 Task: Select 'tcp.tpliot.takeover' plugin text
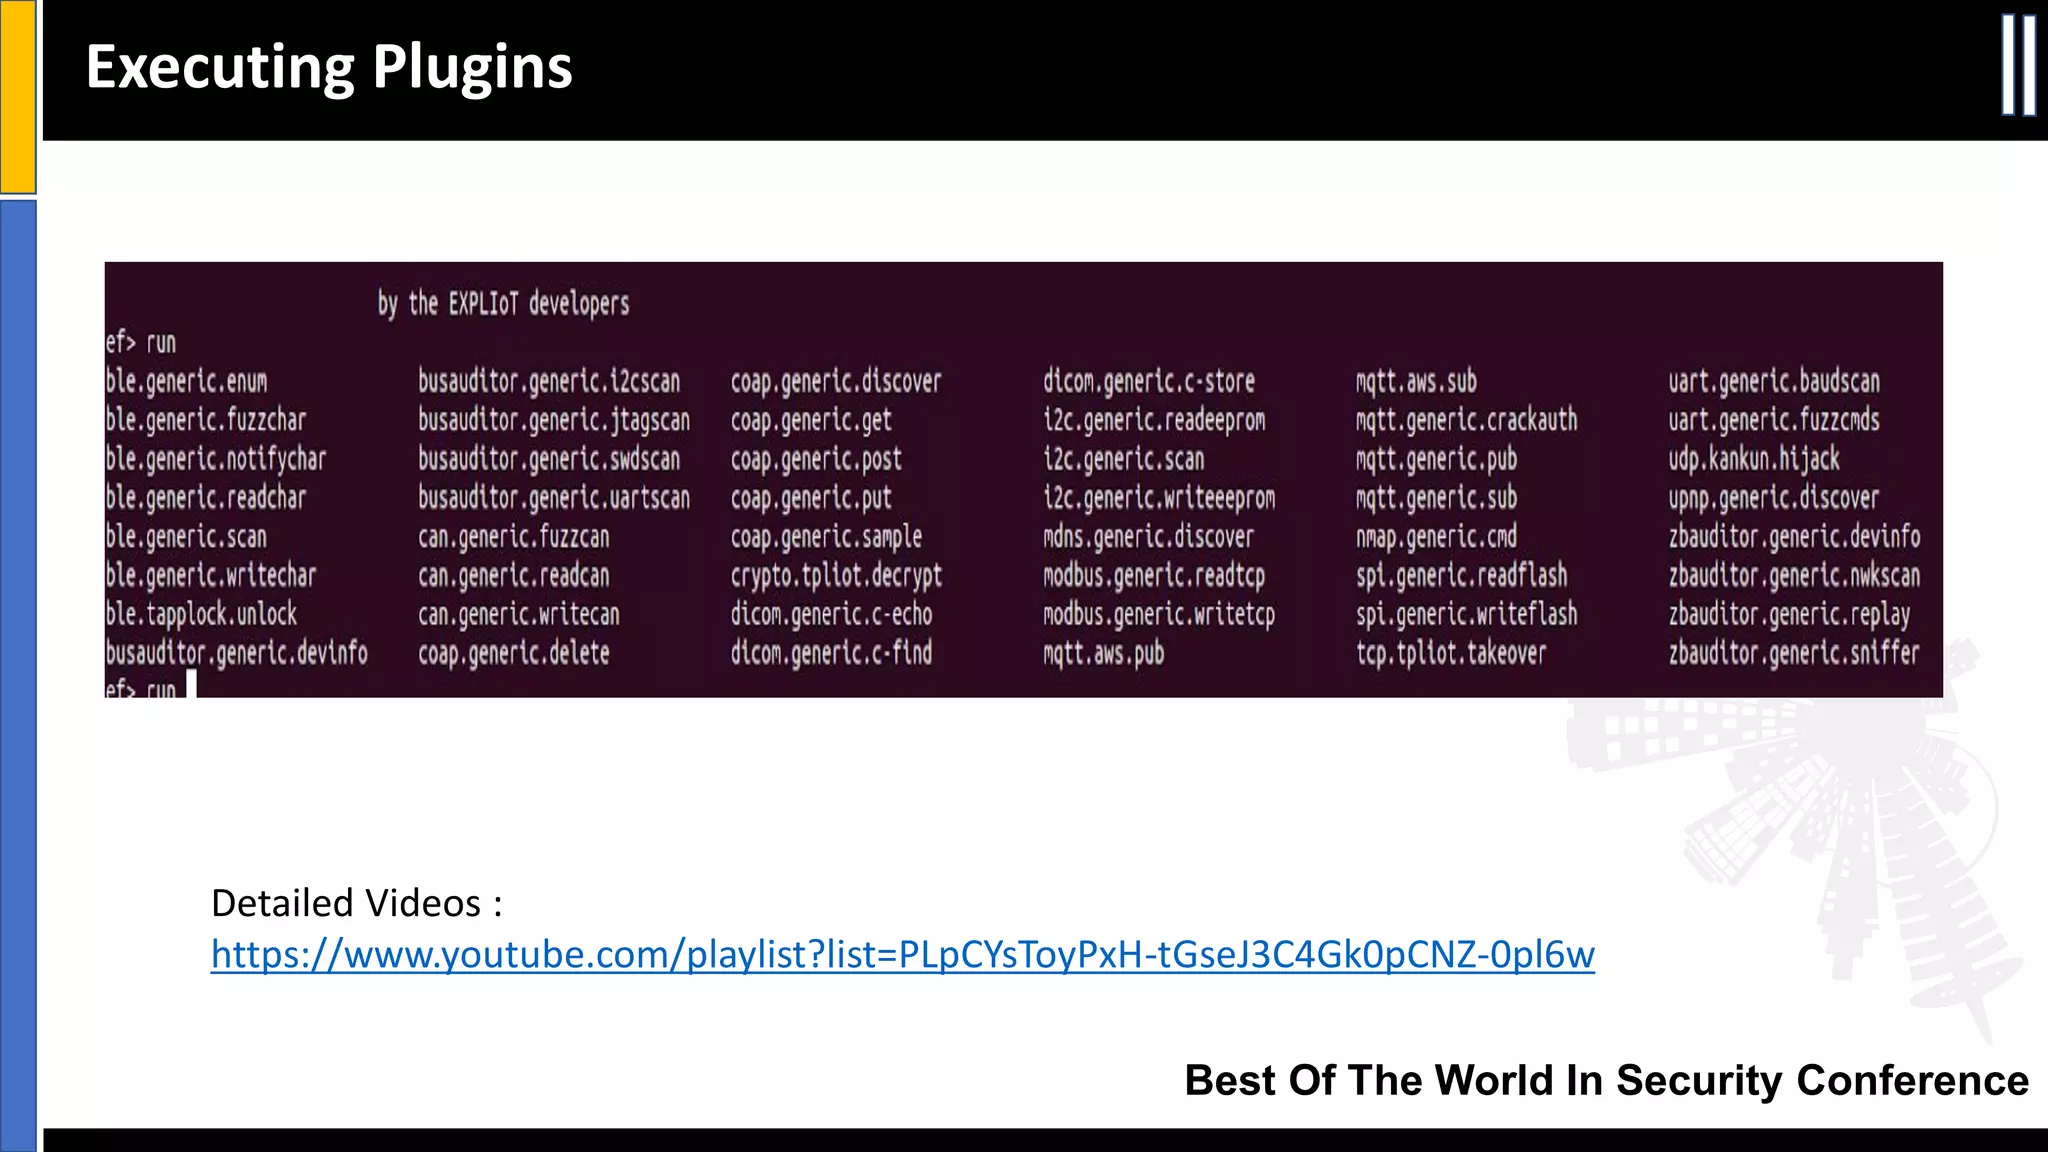1451,653
